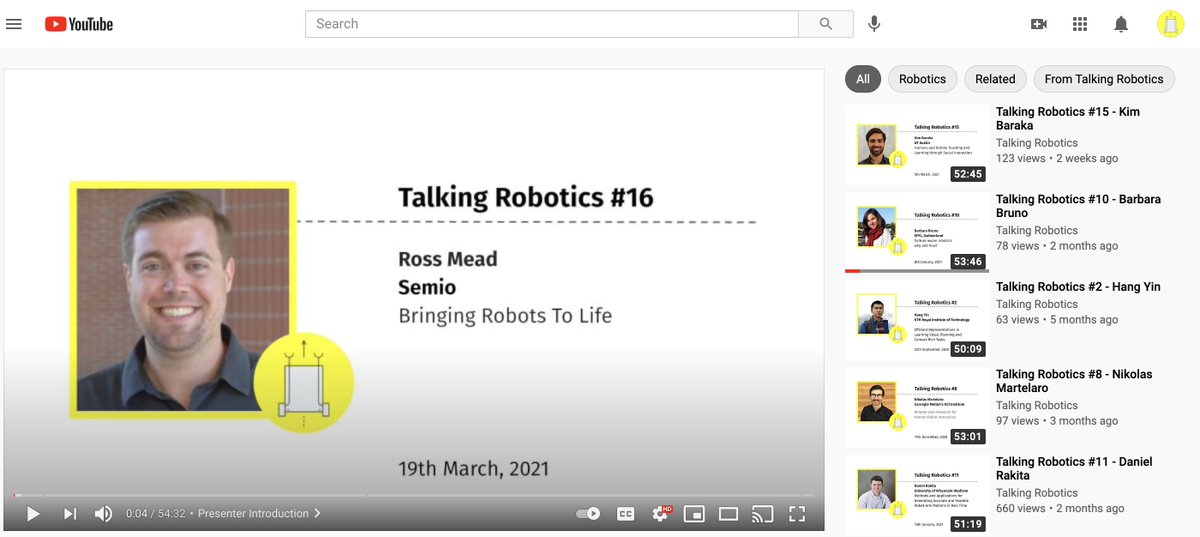Switch to theater mode
1200x537 pixels.
pos(728,514)
